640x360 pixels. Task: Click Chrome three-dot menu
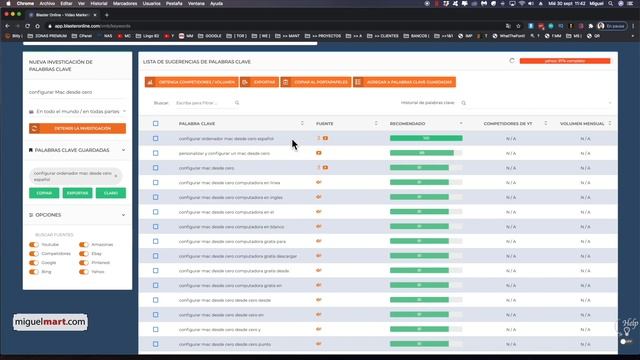click(x=633, y=26)
